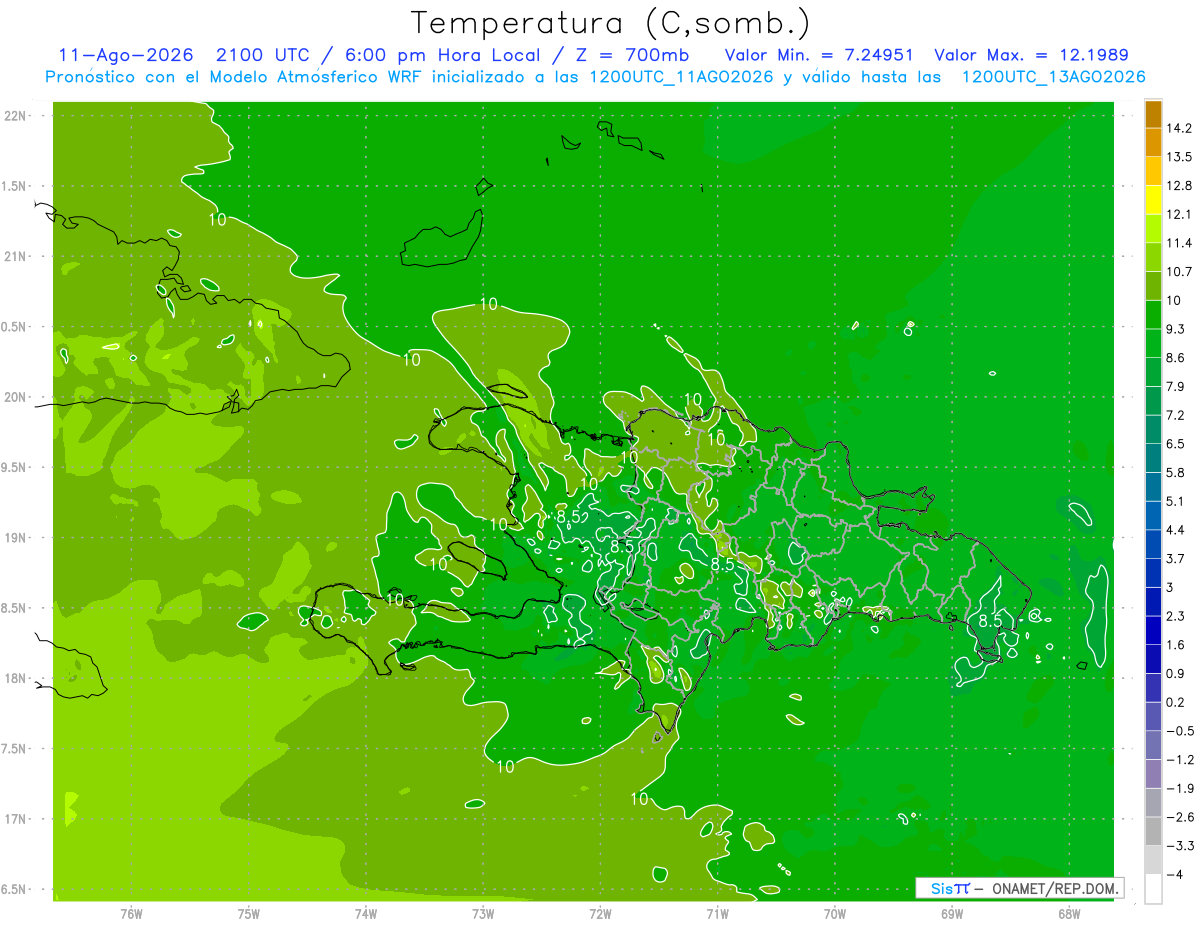Screen dimensions: 1200x927
Task: Pick the gray swatch between -3.3 and -2.6
Action: 1153,831
